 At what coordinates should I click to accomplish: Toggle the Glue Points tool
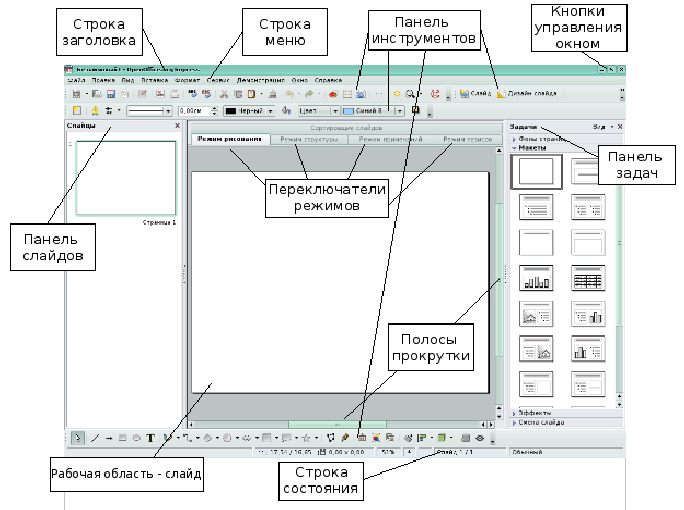point(345,438)
